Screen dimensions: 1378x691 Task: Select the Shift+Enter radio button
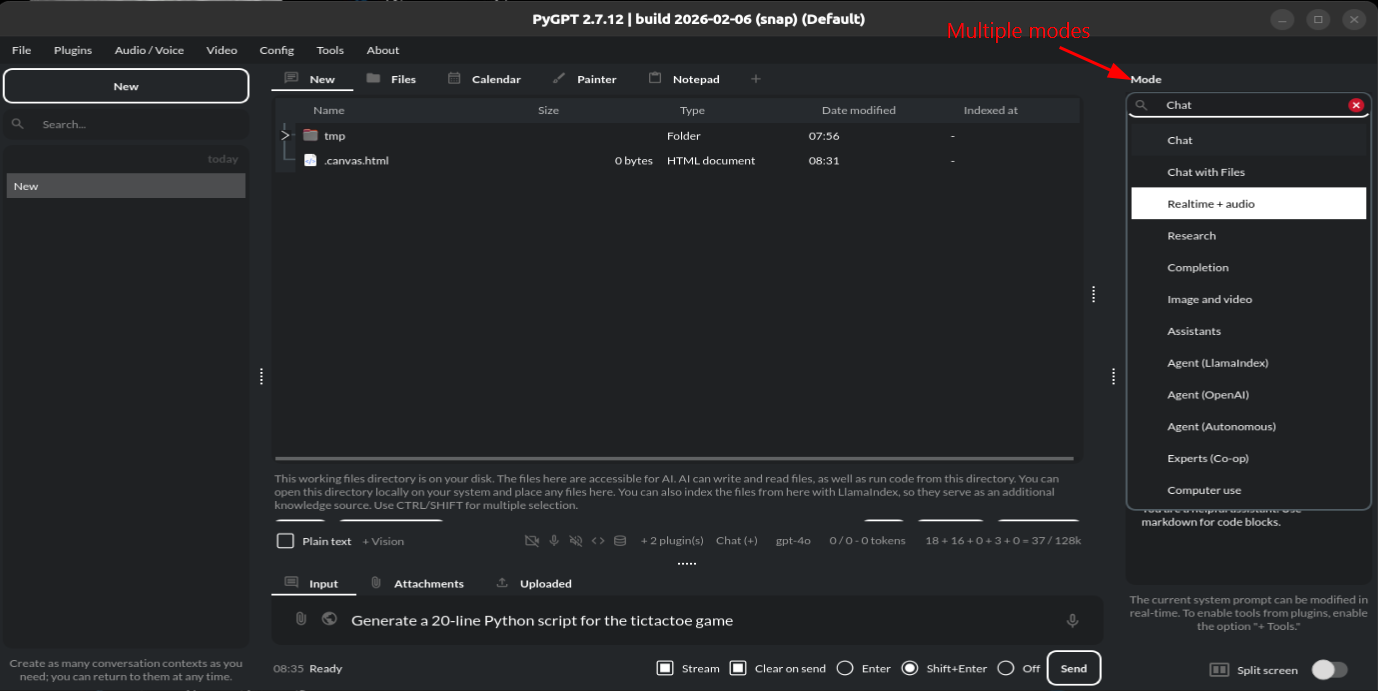(x=910, y=668)
